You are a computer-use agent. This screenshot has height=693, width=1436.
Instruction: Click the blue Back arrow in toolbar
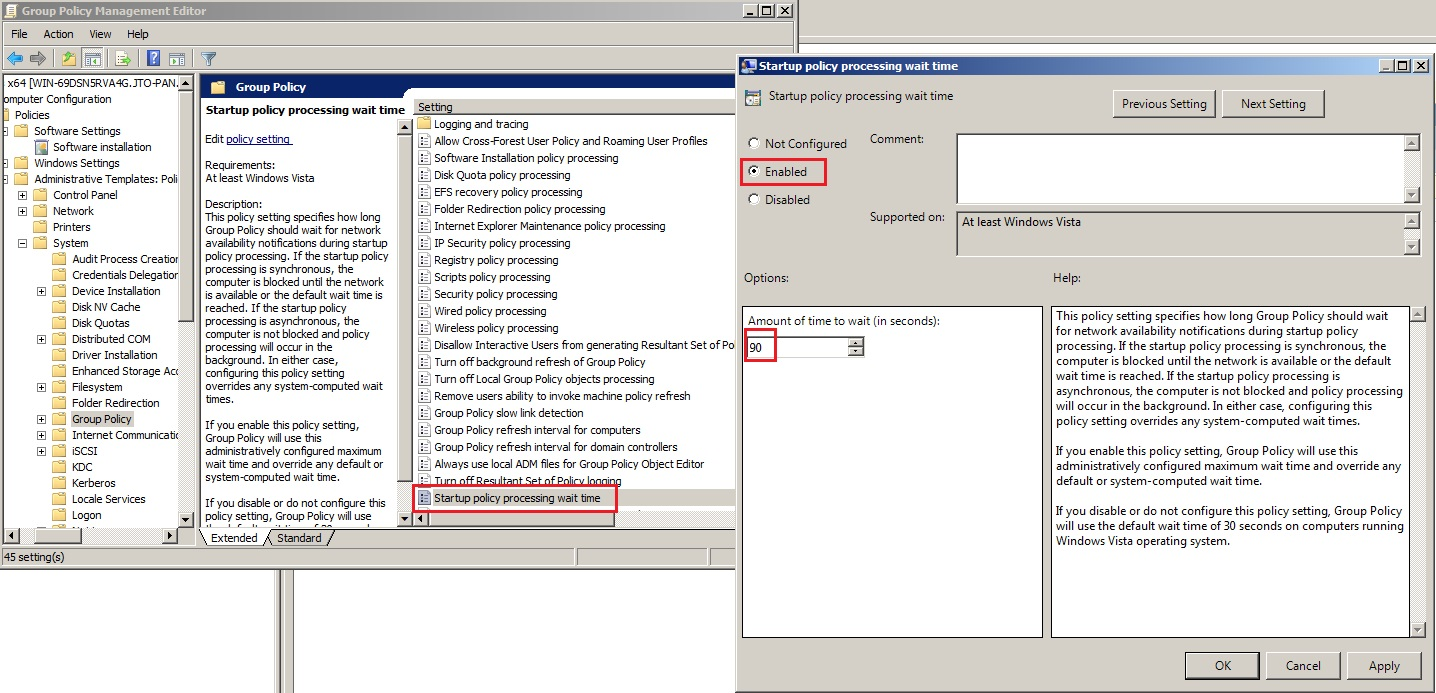click(x=15, y=59)
